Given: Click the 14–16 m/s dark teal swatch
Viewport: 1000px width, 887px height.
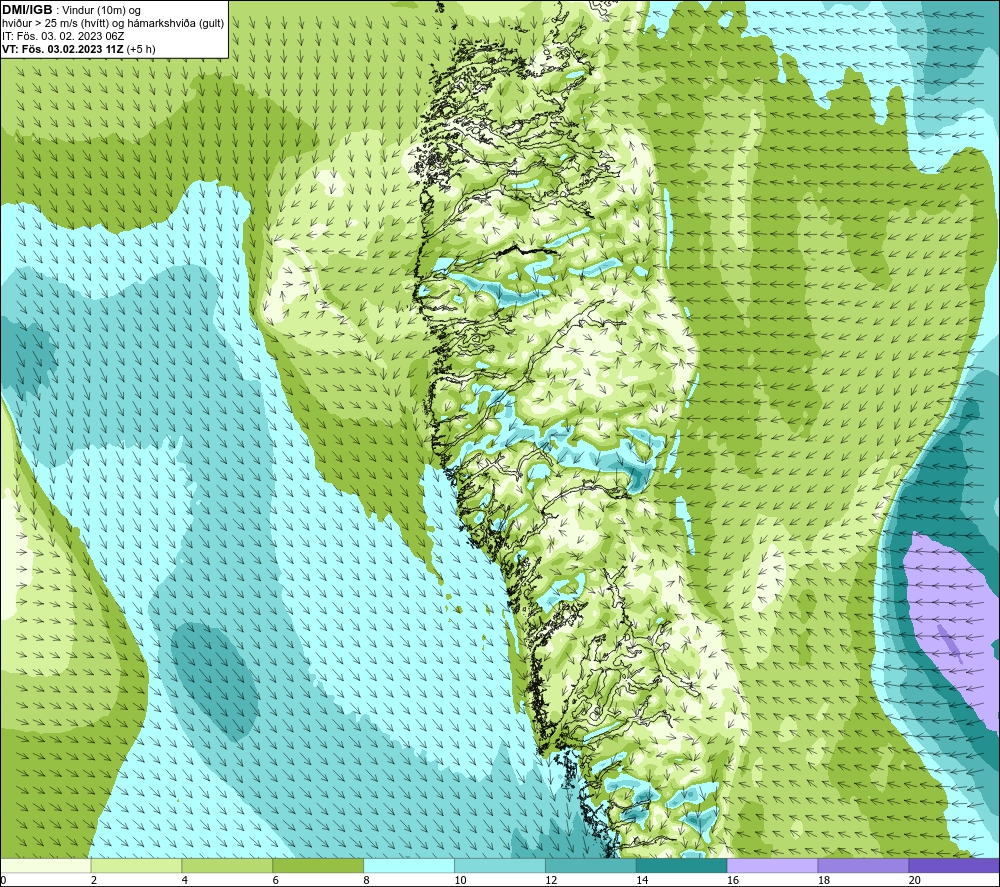Looking at the screenshot, I should (x=682, y=865).
